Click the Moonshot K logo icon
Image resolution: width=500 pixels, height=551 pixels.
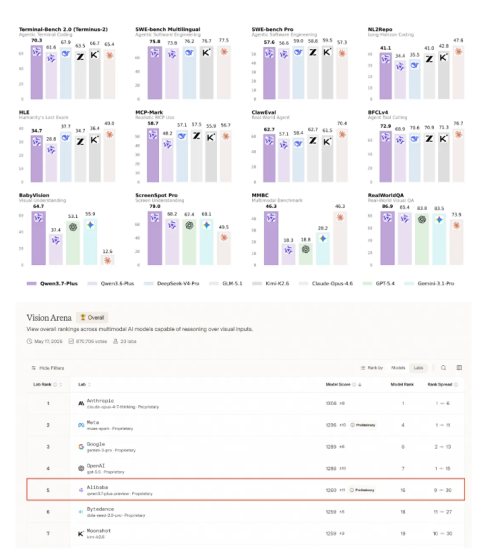(81, 533)
